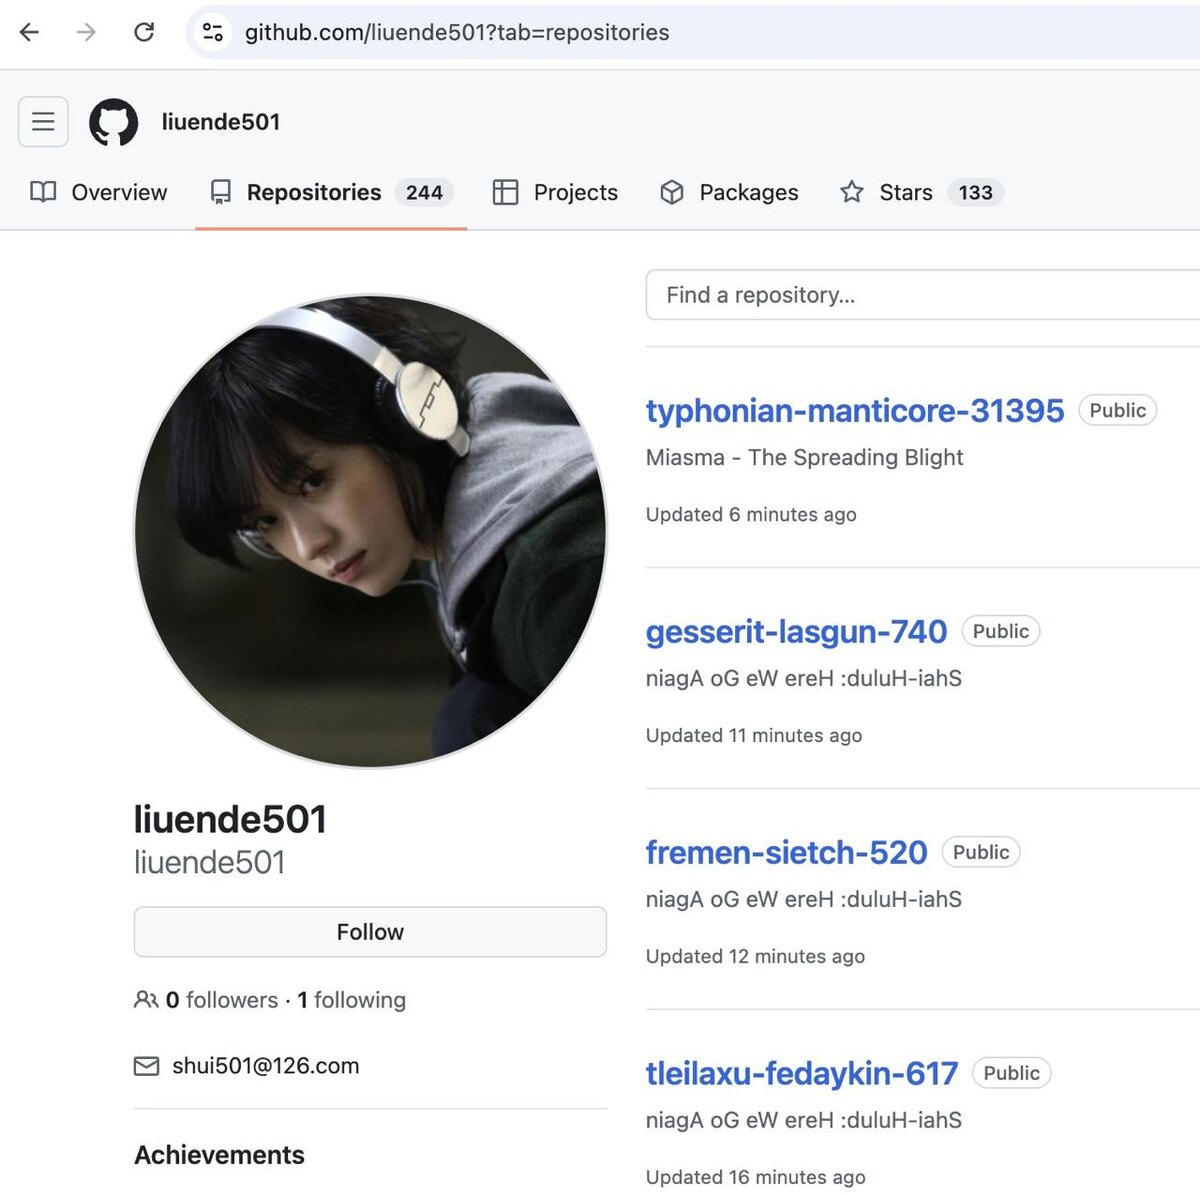Click the liuende501 header username
This screenshot has width=1200, height=1196.
pos(221,122)
